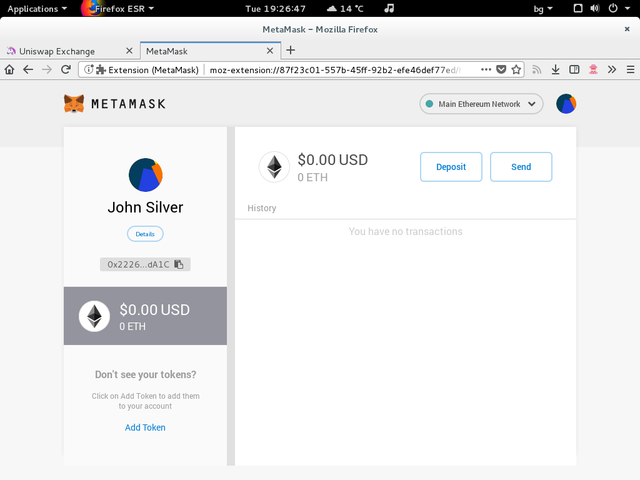
Task: Select the MetaMask browser tab
Action: [x=210, y=51]
